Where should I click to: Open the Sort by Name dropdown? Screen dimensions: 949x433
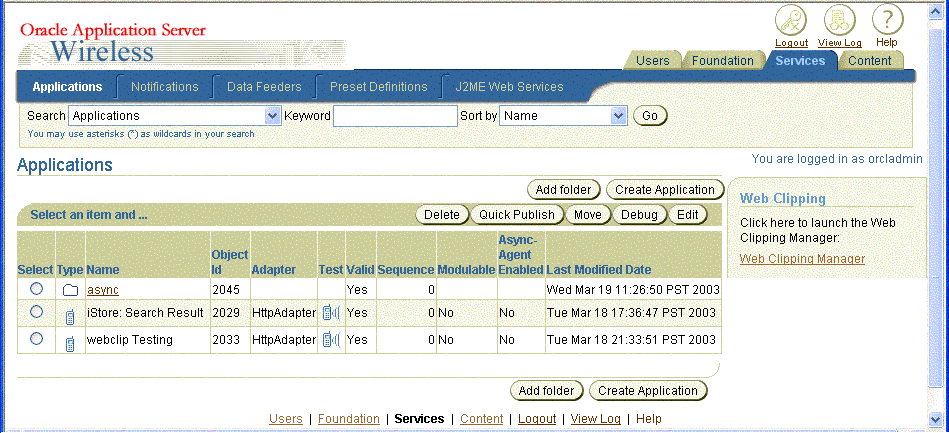click(x=563, y=116)
